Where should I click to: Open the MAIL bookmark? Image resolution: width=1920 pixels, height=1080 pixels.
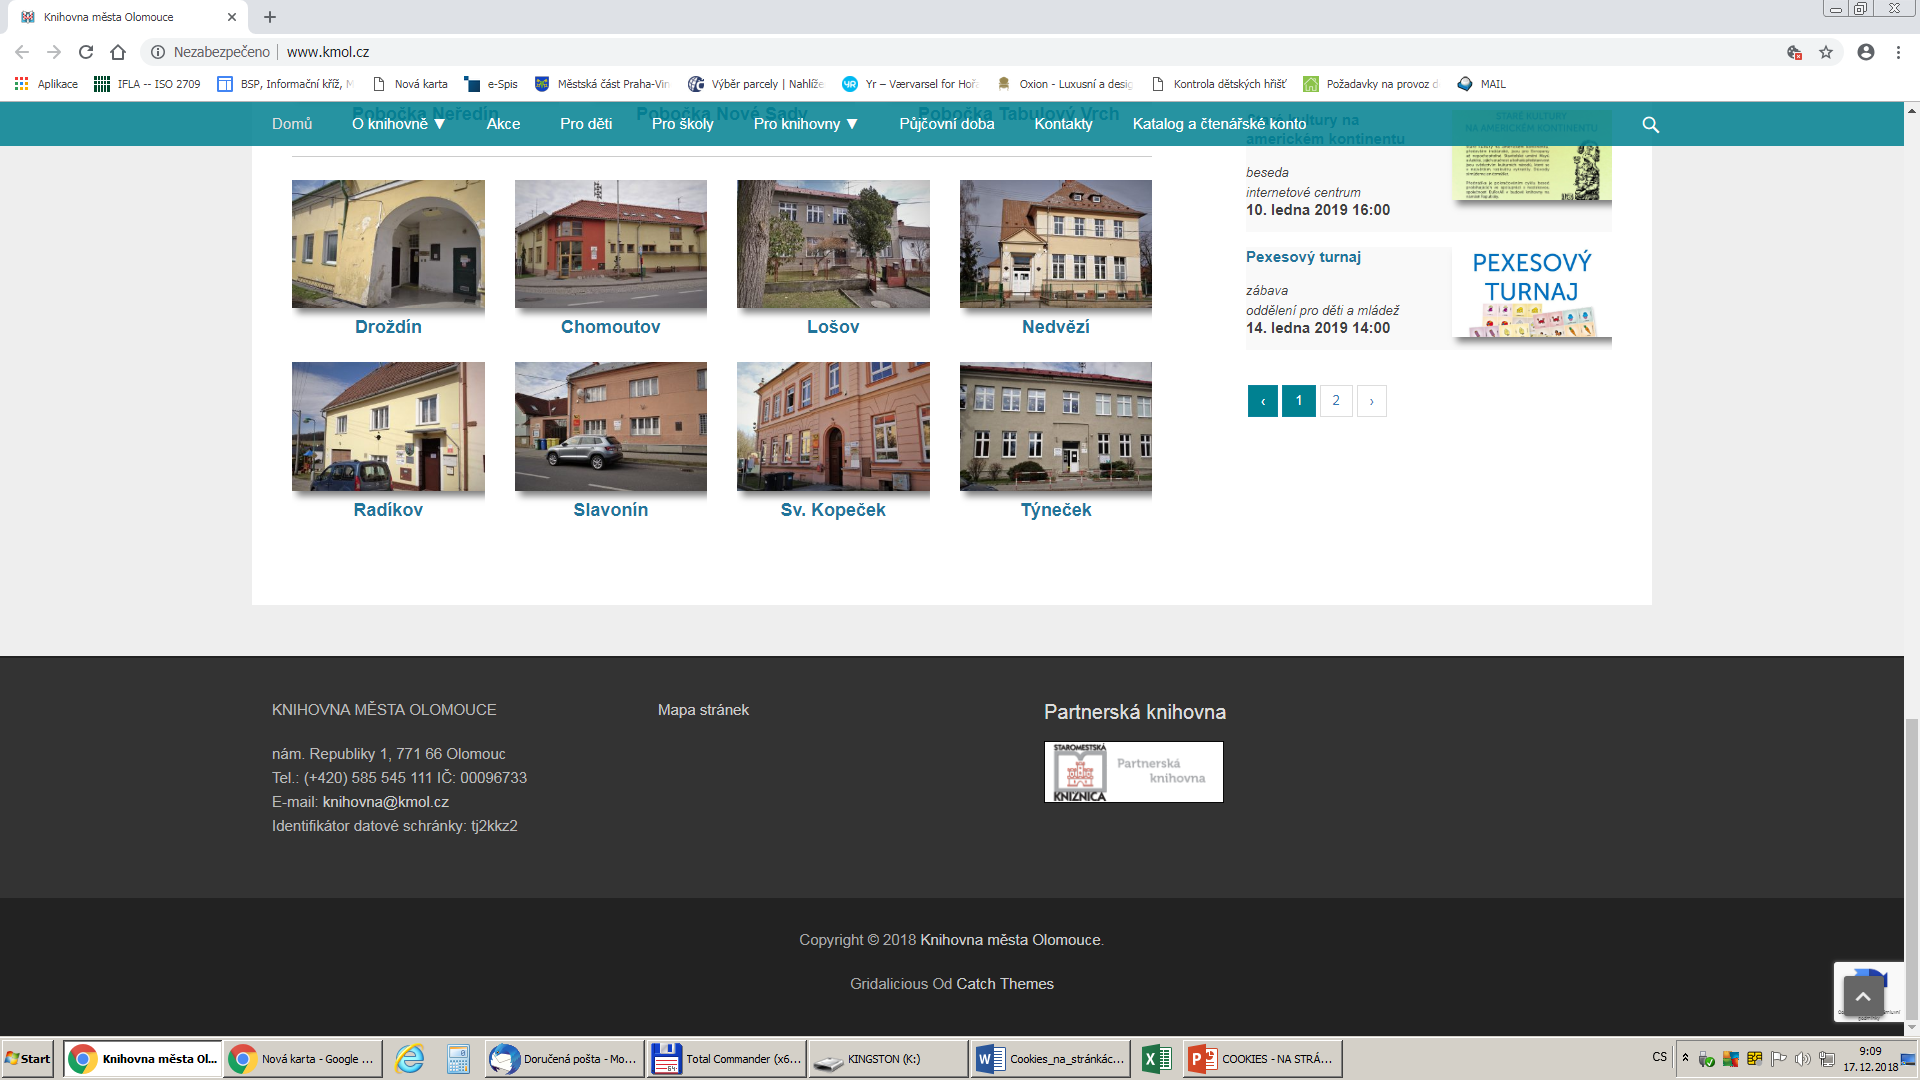point(1481,84)
